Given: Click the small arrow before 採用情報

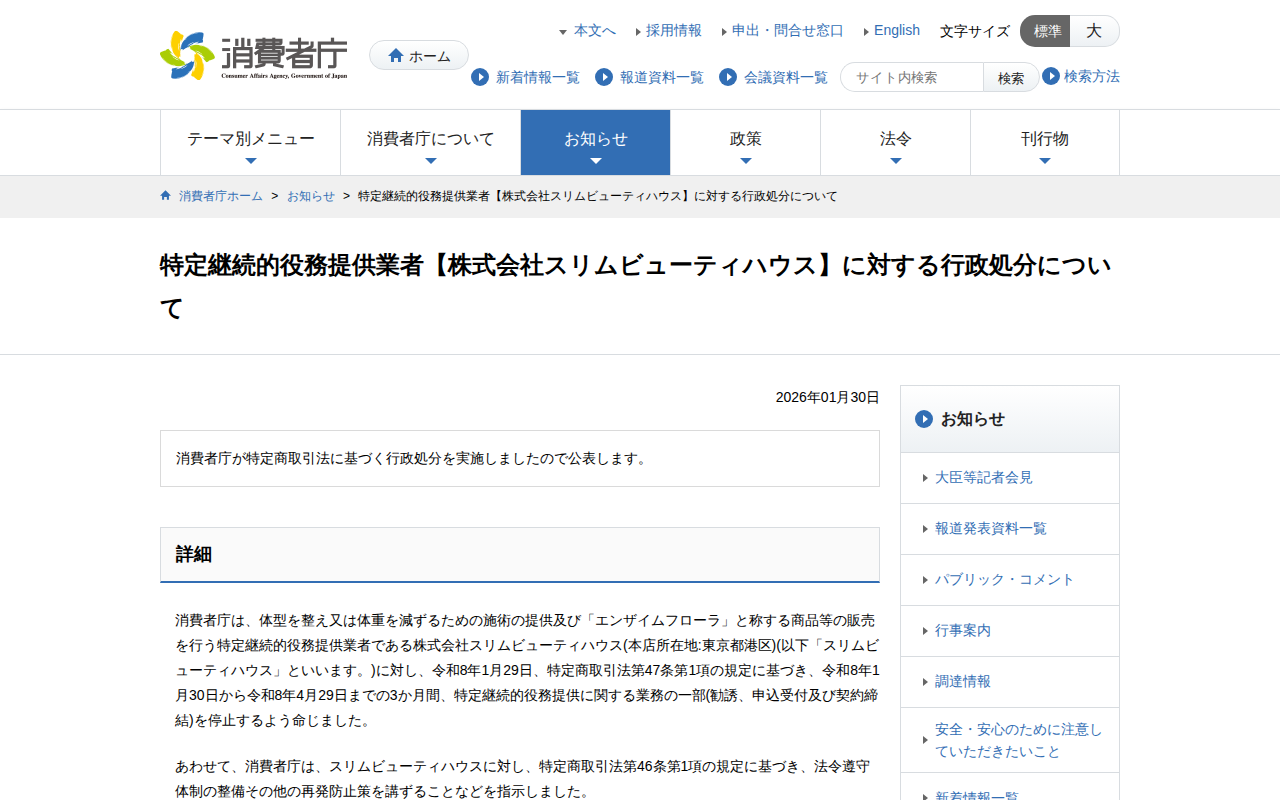Looking at the screenshot, I should click(x=638, y=31).
